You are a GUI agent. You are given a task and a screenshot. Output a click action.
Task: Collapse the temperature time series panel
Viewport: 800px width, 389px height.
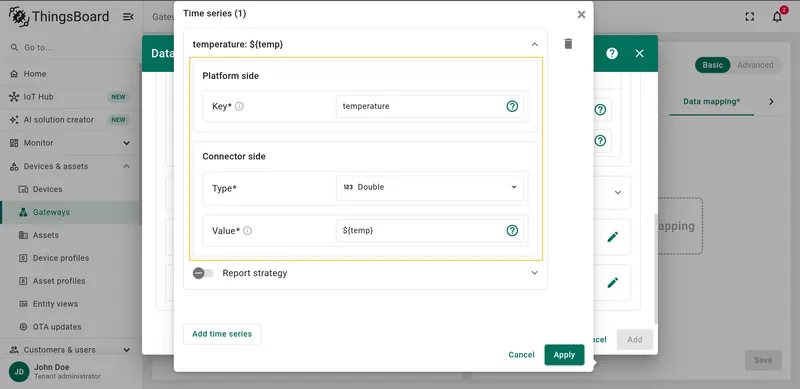coord(534,44)
